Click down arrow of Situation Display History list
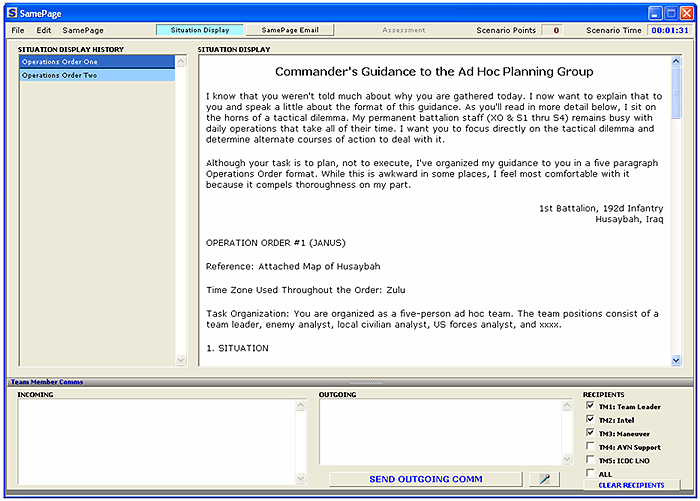 click(181, 360)
